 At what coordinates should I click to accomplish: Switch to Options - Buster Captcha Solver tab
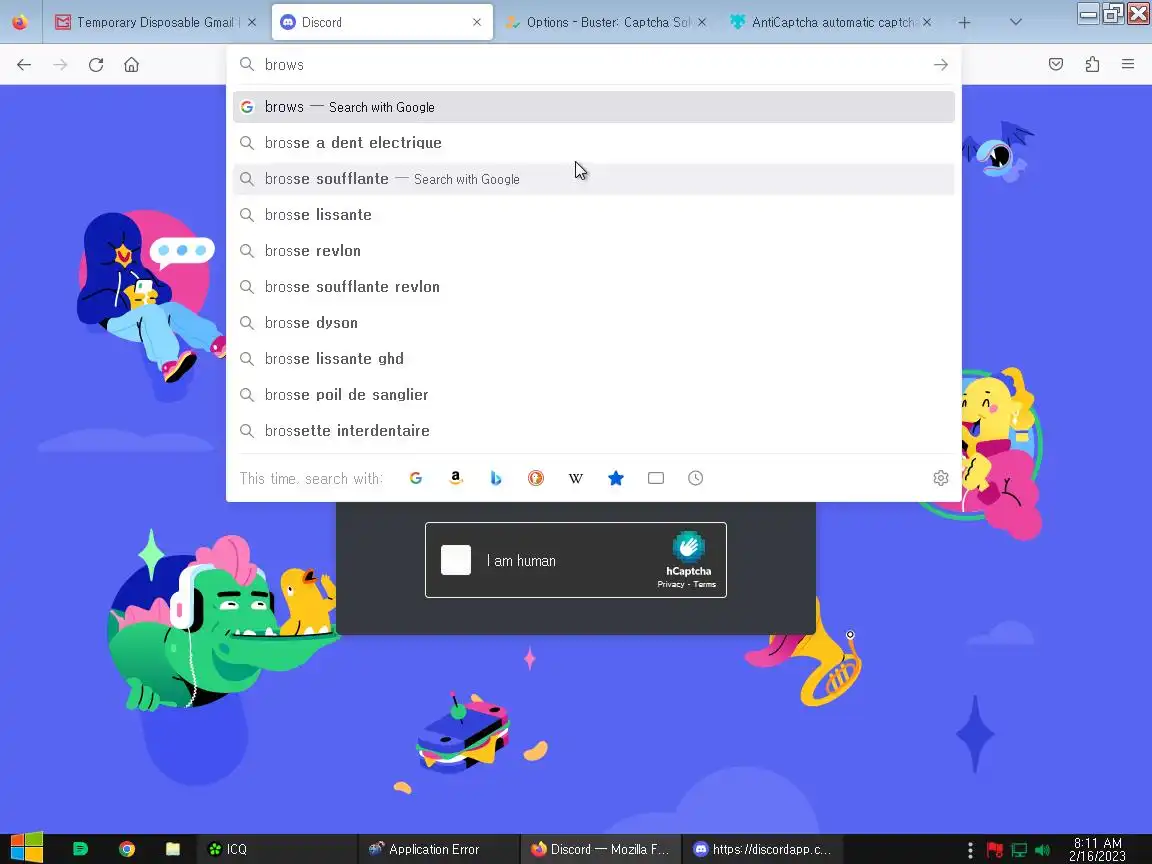pos(607,22)
